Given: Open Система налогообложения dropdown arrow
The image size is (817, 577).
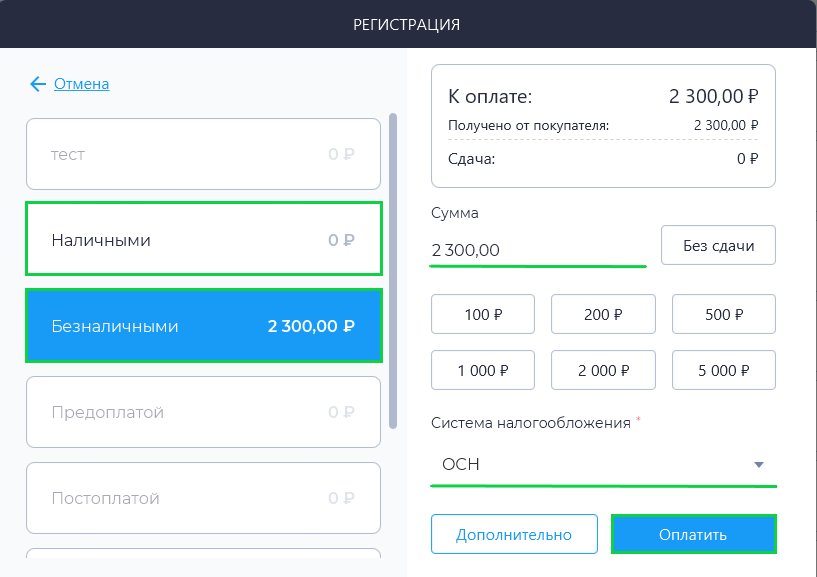Looking at the screenshot, I should [x=759, y=464].
